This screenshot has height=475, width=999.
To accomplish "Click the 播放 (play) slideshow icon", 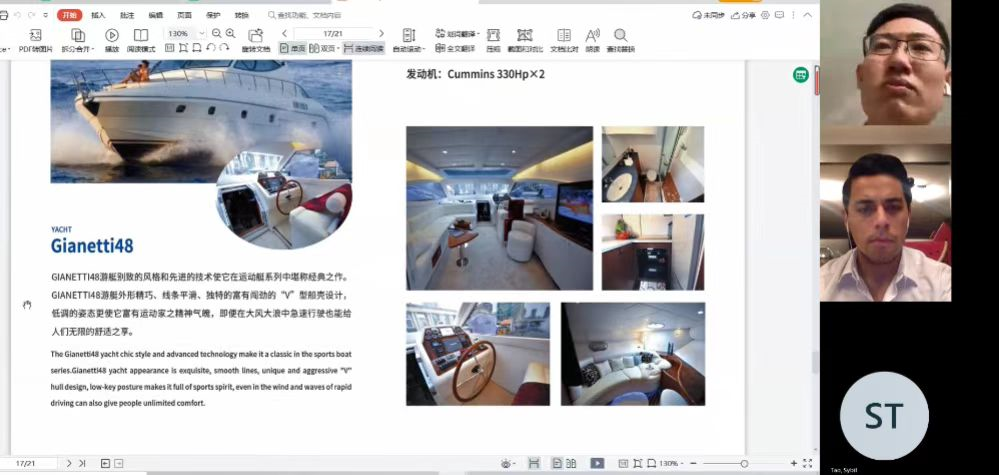I will (111, 36).
